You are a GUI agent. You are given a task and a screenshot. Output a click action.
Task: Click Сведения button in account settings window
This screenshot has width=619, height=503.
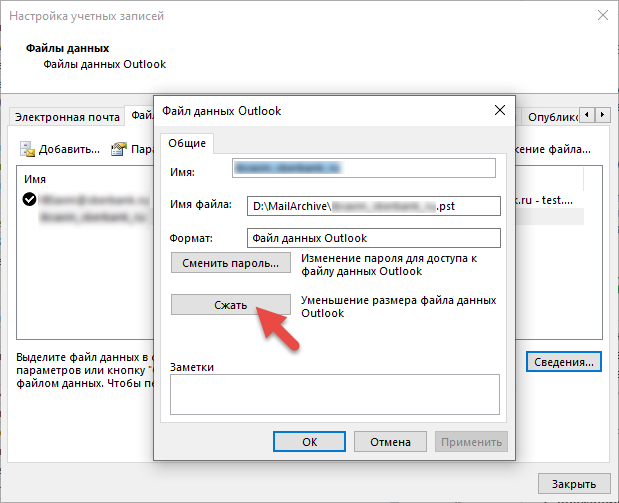tap(563, 362)
